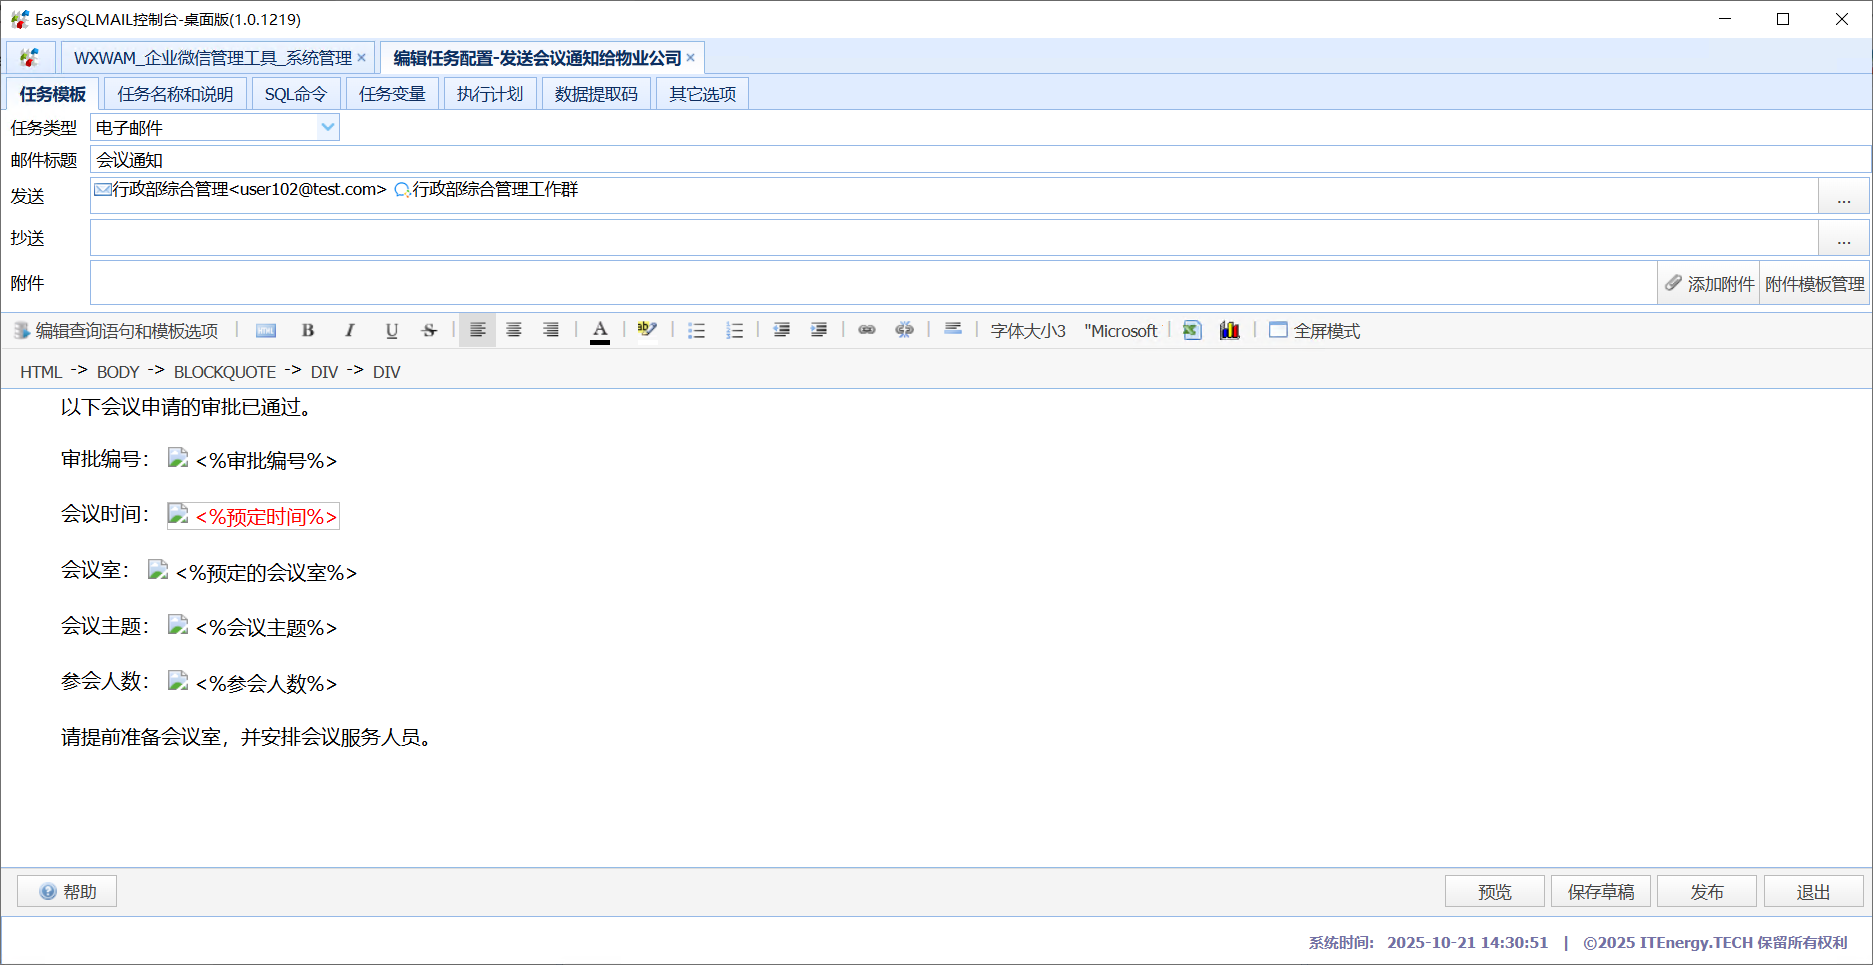Screen dimensions: 1873x965
Task: Click the 添加附件 button
Action: (x=1709, y=284)
